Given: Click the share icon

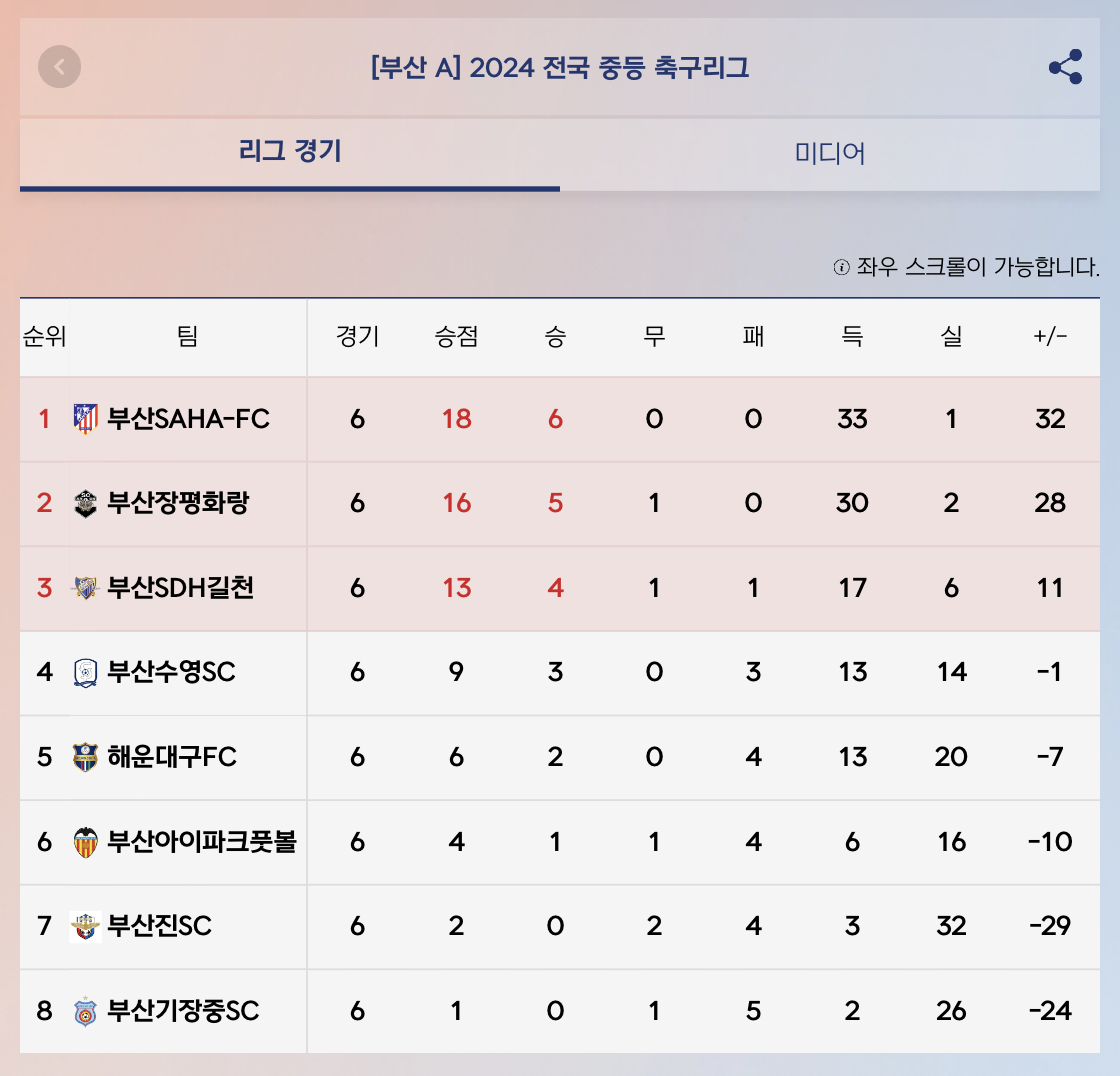Looking at the screenshot, I should pyautogui.click(x=1065, y=67).
